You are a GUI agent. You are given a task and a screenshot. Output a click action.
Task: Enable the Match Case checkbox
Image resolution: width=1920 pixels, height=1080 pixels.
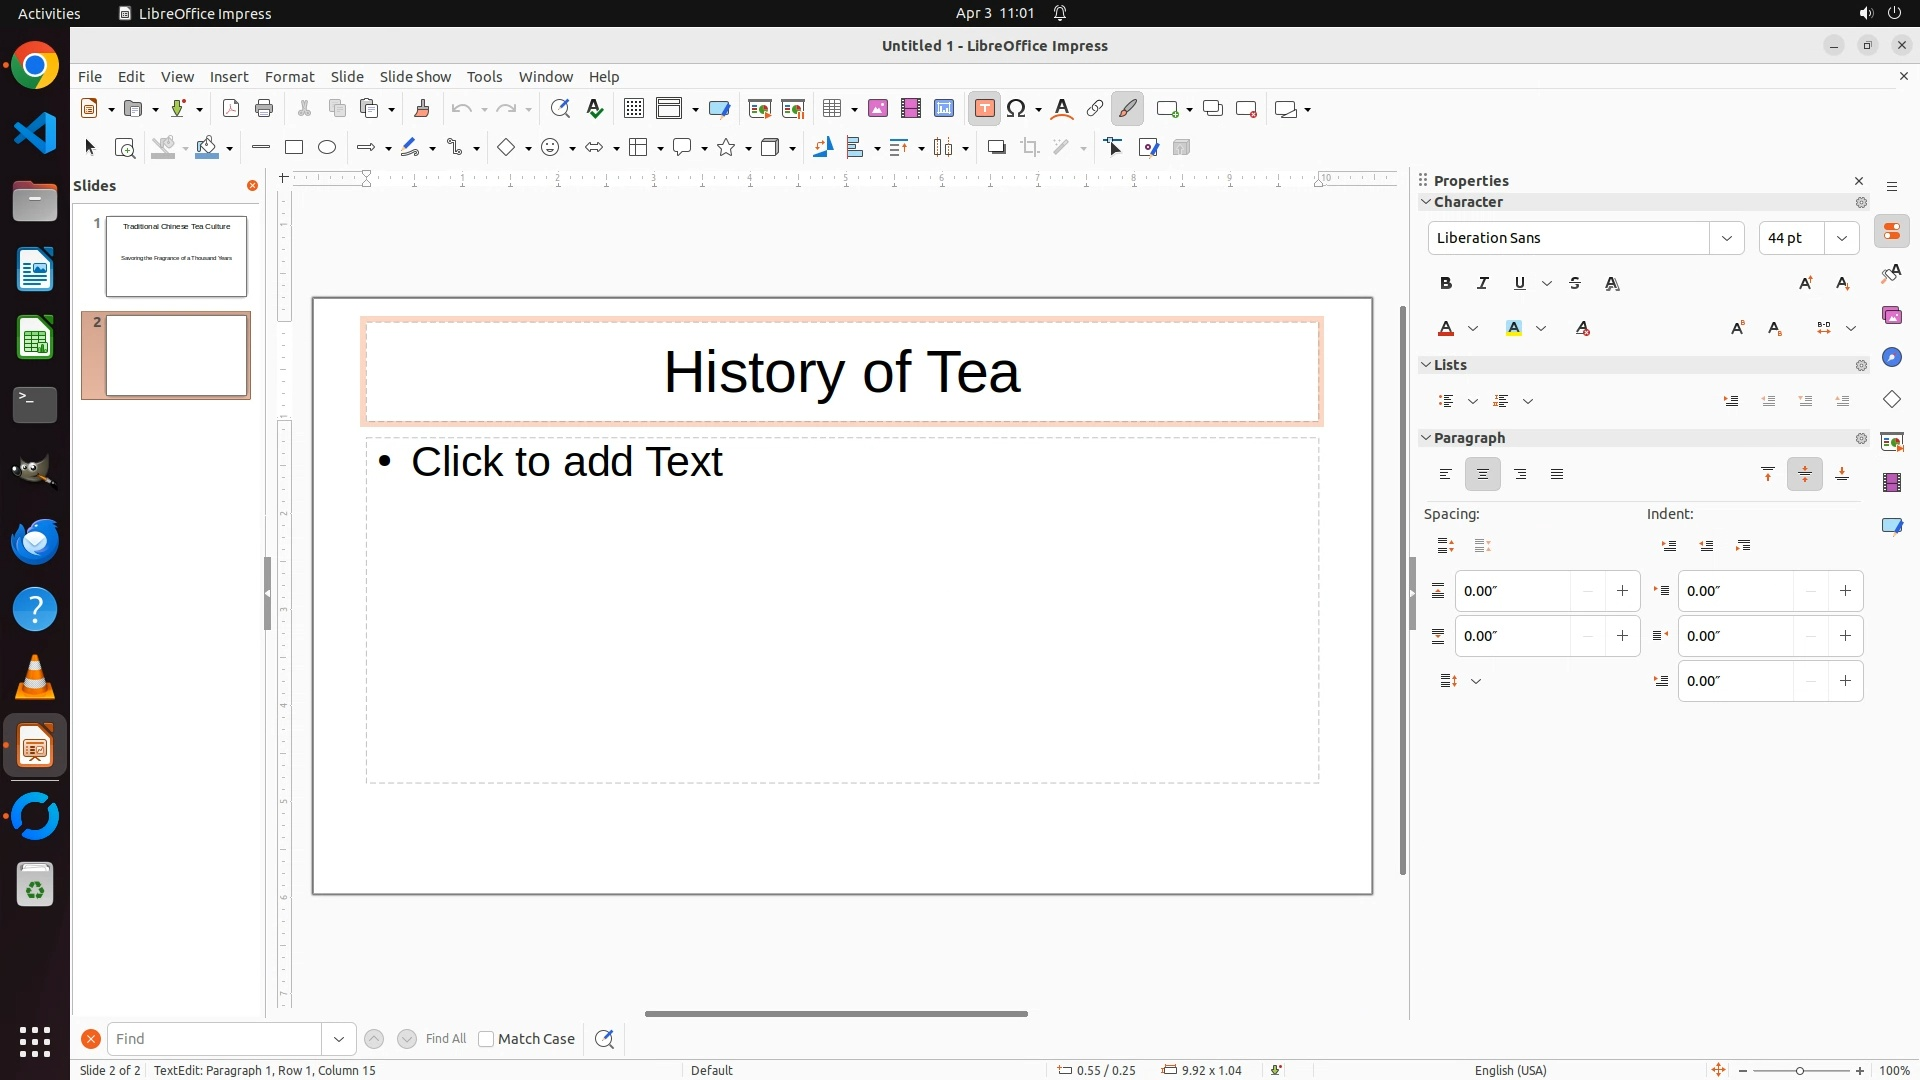tap(486, 1039)
